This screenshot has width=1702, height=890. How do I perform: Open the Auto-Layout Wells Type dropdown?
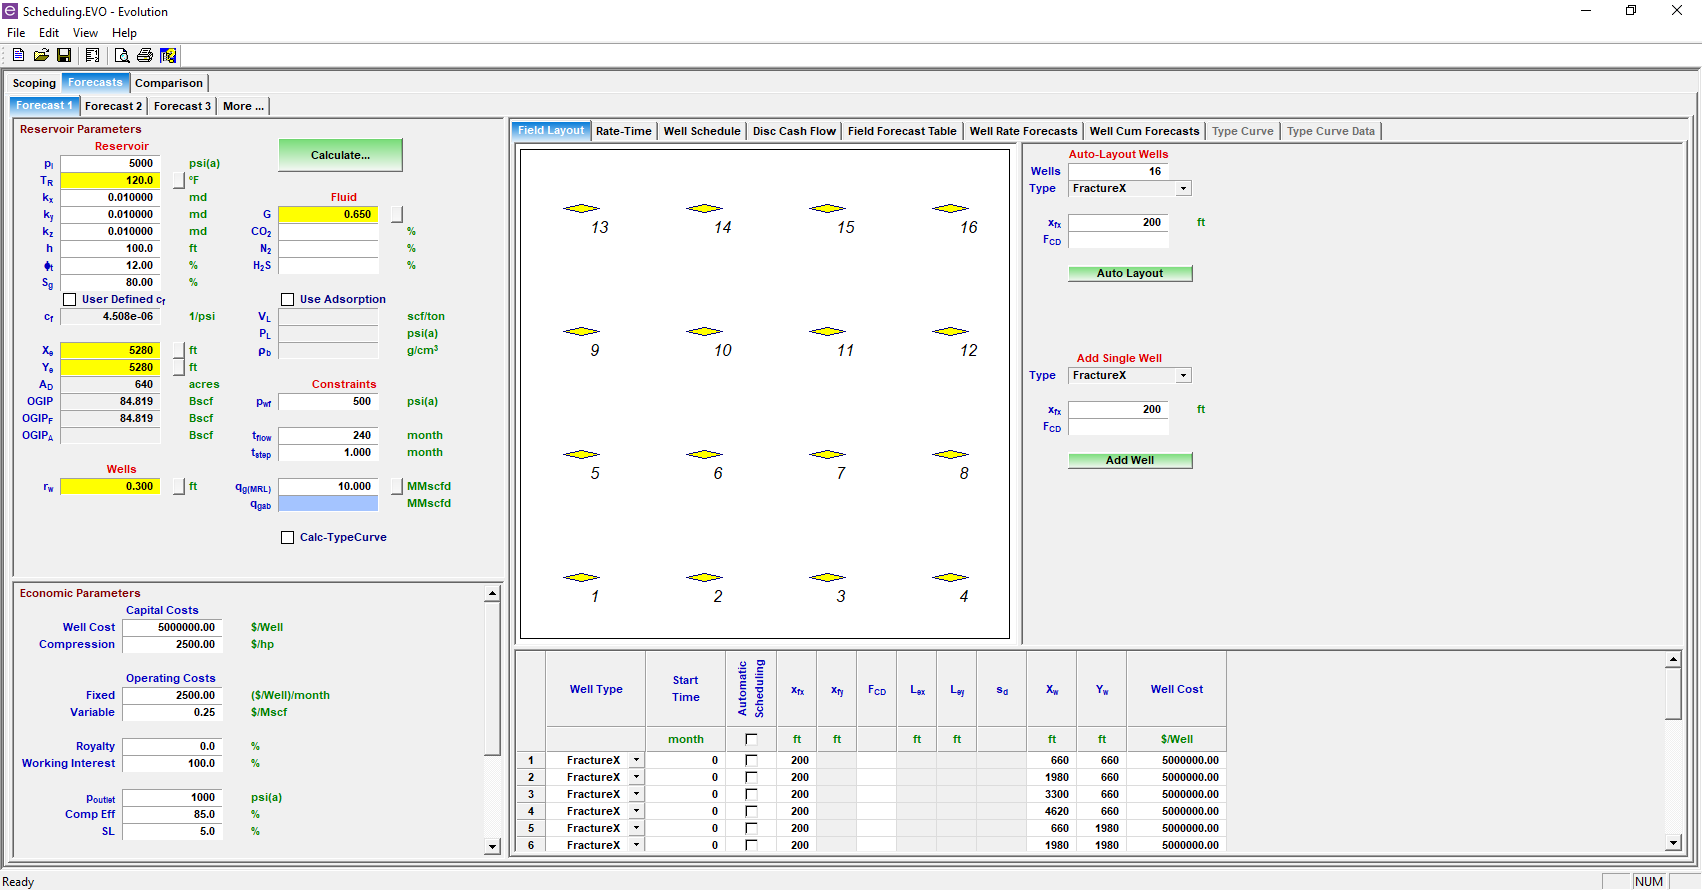[1184, 188]
